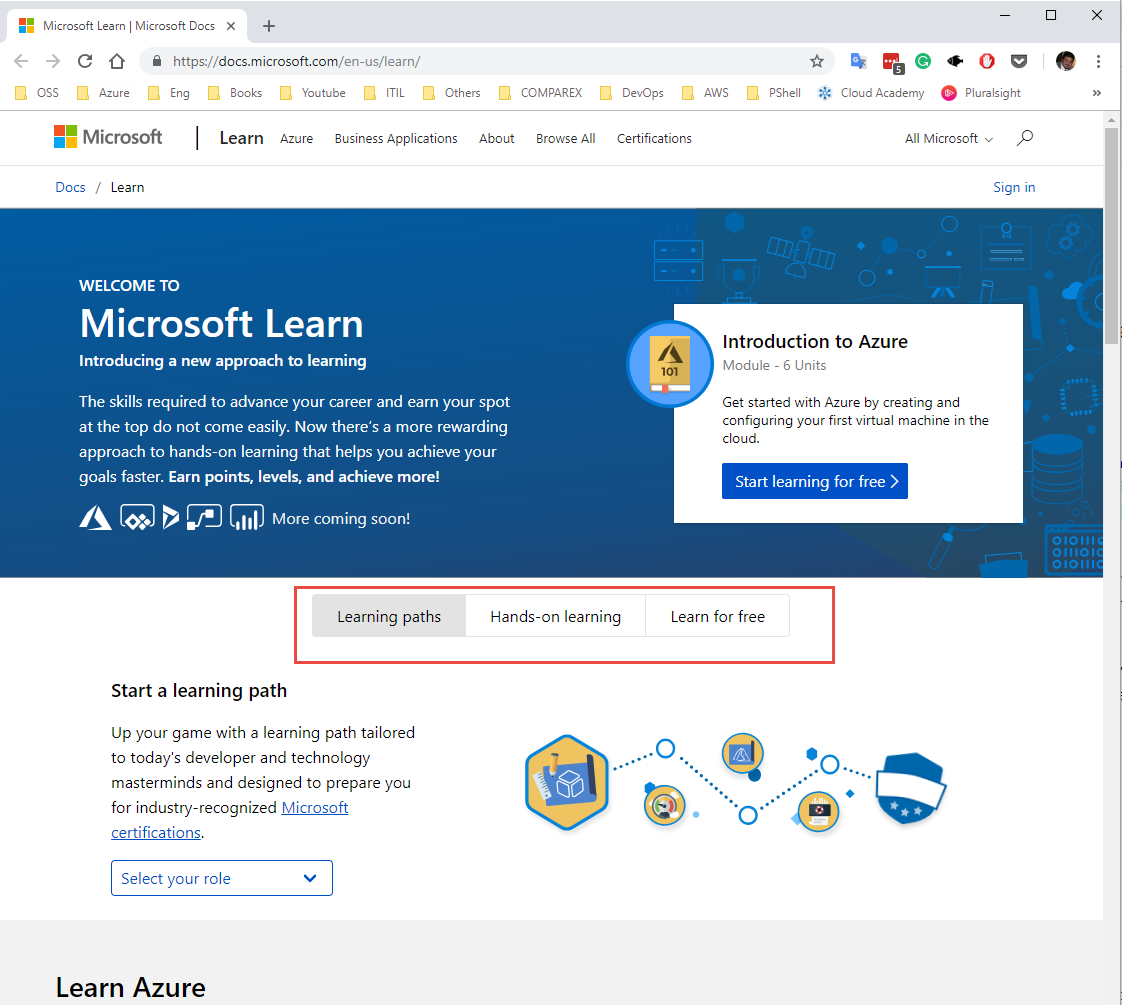Open the PShell bookmark folder
Screen dimensions: 1122x1005
coord(774,93)
